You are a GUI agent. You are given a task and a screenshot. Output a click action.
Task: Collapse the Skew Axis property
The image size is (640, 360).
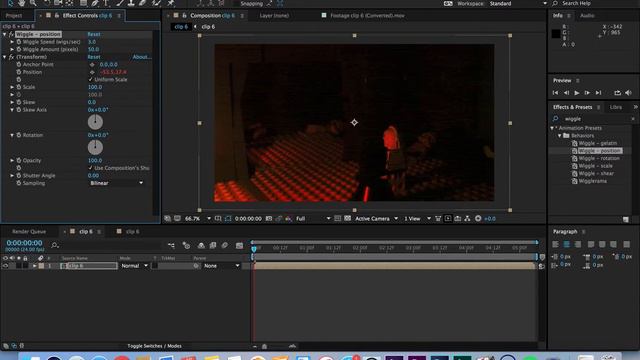point(12,110)
